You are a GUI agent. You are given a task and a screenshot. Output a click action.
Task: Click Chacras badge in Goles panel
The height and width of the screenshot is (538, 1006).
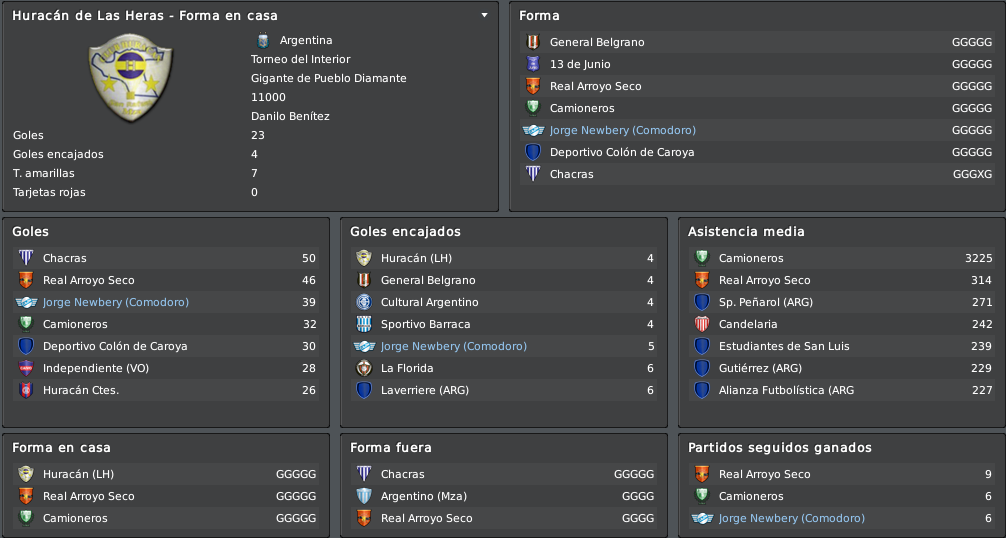coord(26,258)
